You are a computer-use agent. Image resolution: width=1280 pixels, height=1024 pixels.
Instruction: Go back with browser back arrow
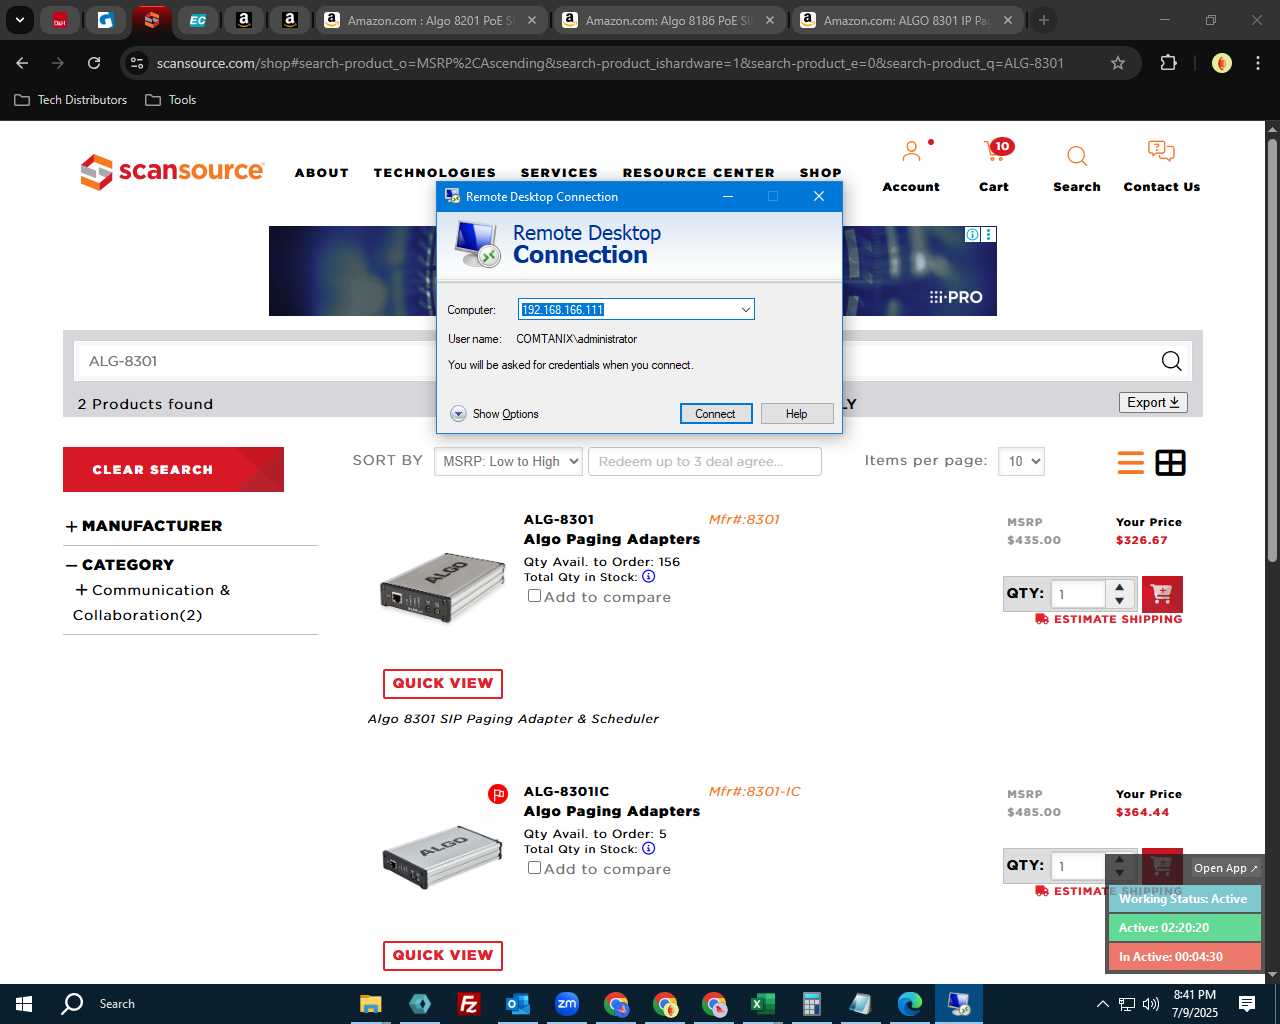click(22, 63)
